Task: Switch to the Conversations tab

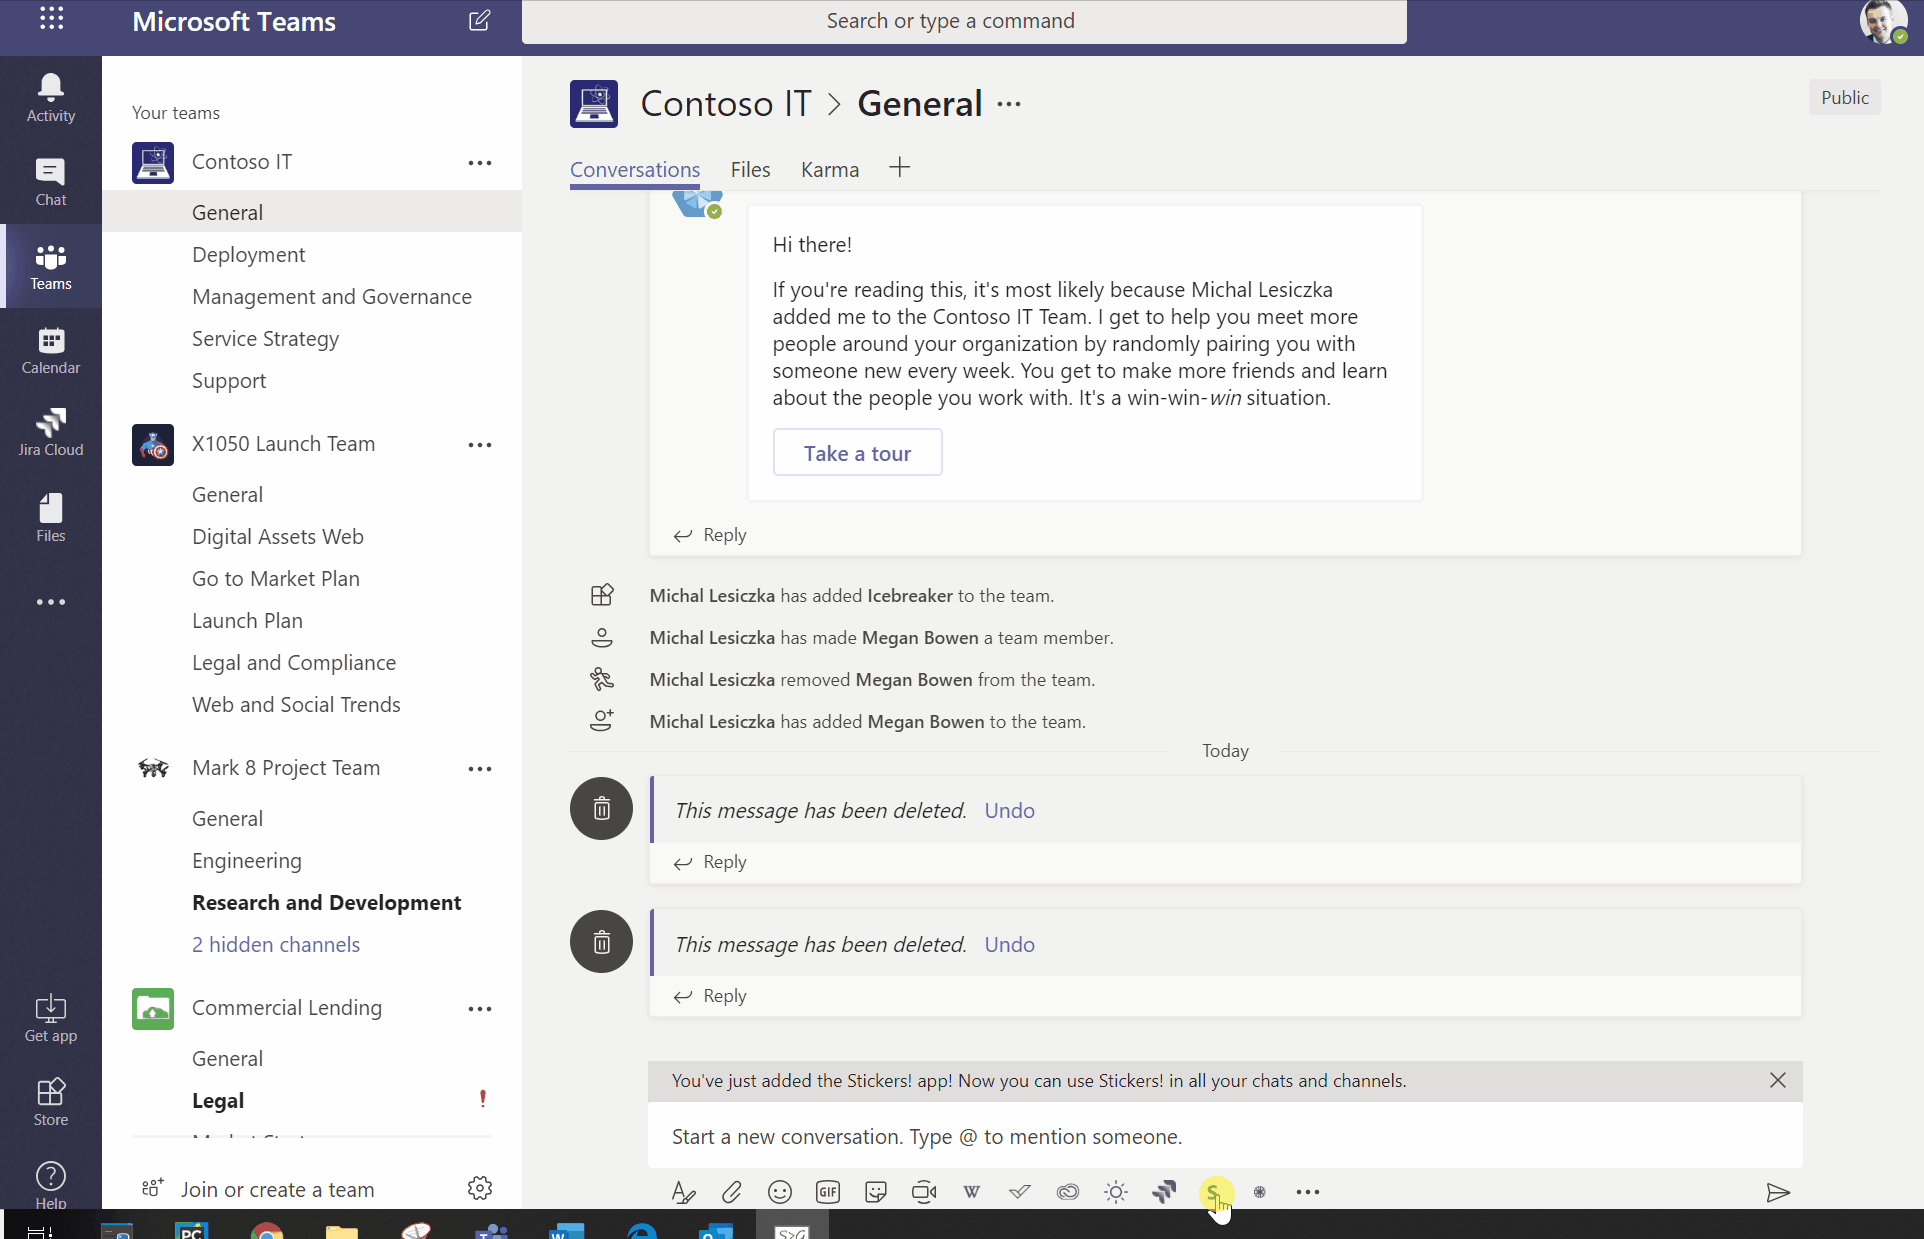Action: pyautogui.click(x=634, y=170)
